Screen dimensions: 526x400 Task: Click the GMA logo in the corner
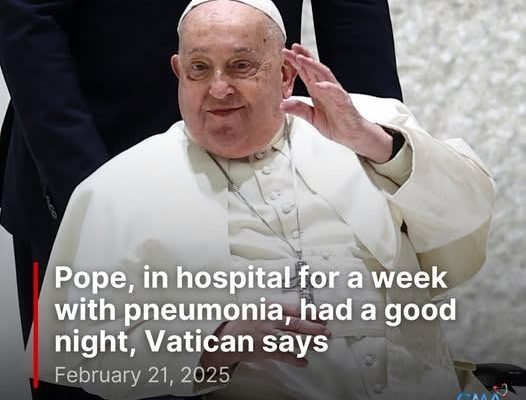[484, 393]
